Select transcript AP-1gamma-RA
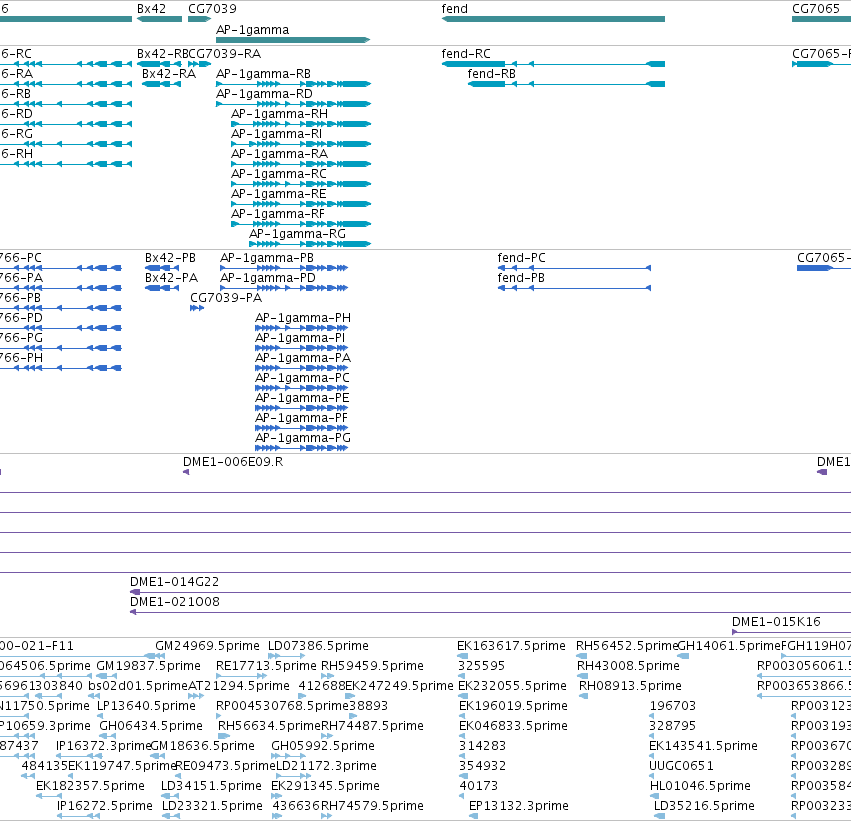The image size is (851, 821). [280, 154]
